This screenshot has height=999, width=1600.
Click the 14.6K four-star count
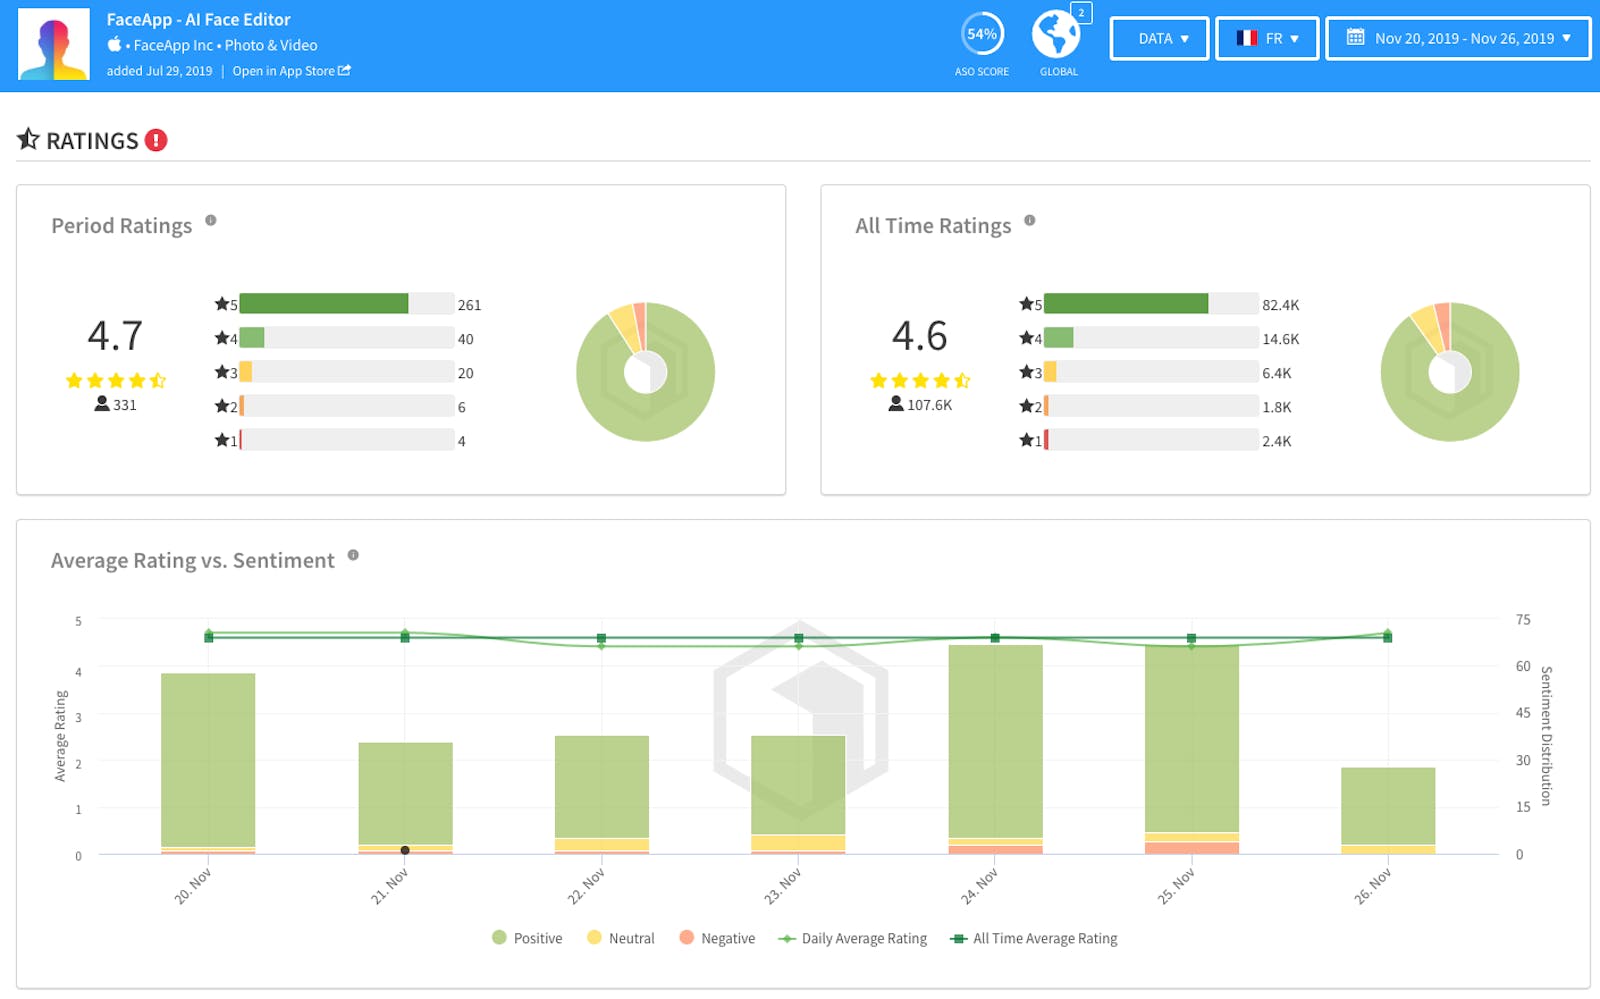point(1281,339)
